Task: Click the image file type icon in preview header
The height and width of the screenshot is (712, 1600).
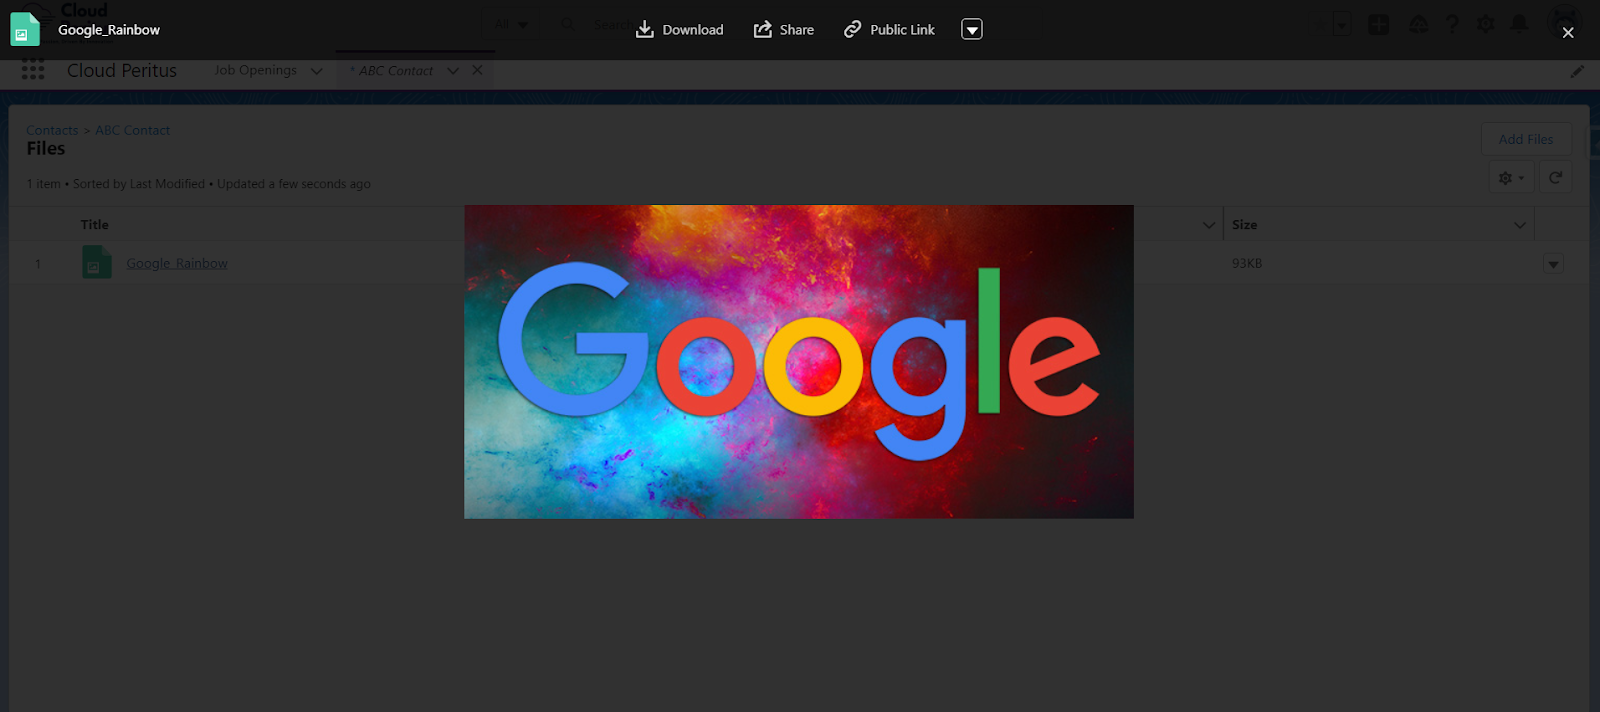Action: click(x=25, y=30)
